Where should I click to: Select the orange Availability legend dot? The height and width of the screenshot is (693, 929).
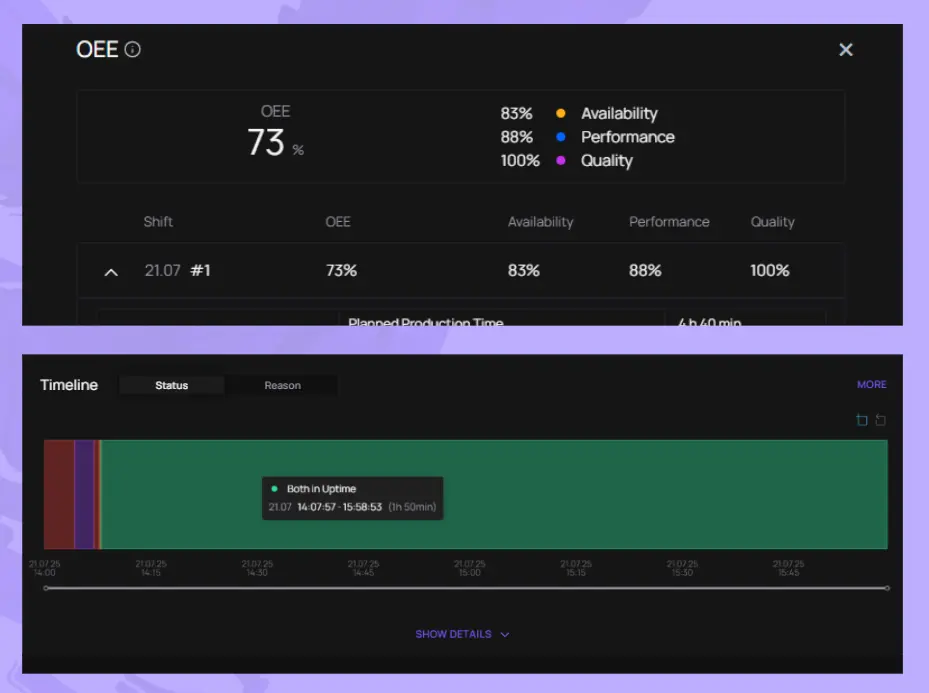point(560,113)
